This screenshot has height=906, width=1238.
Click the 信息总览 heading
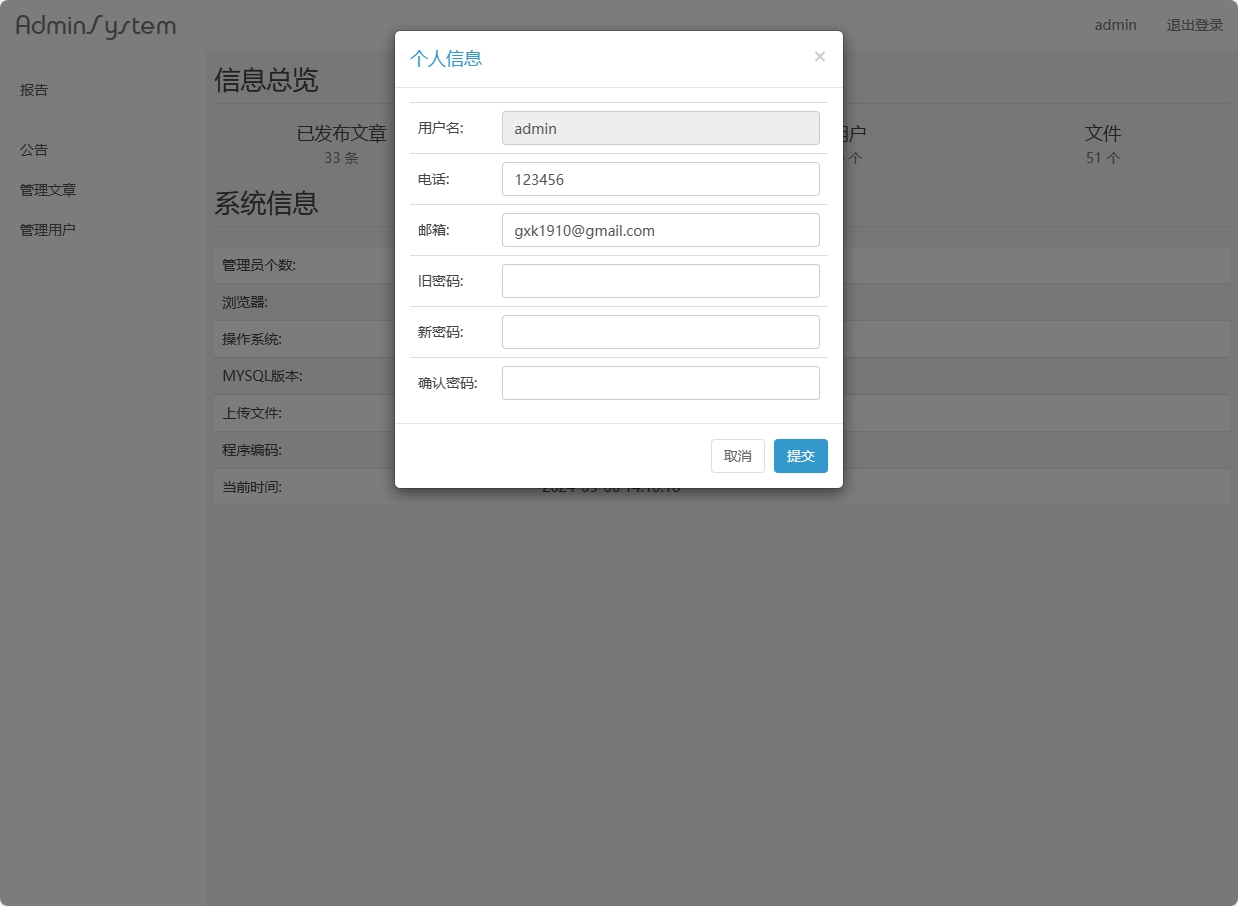[x=266, y=81]
